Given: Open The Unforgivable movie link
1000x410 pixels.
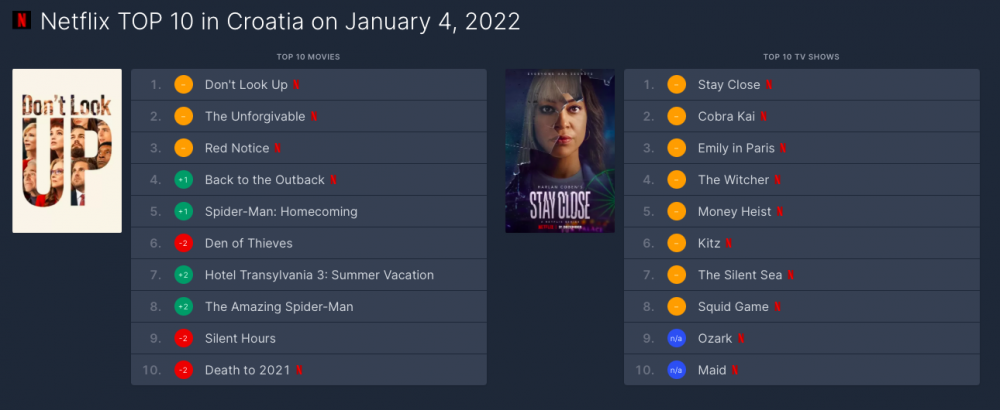Looking at the screenshot, I should pyautogui.click(x=255, y=117).
